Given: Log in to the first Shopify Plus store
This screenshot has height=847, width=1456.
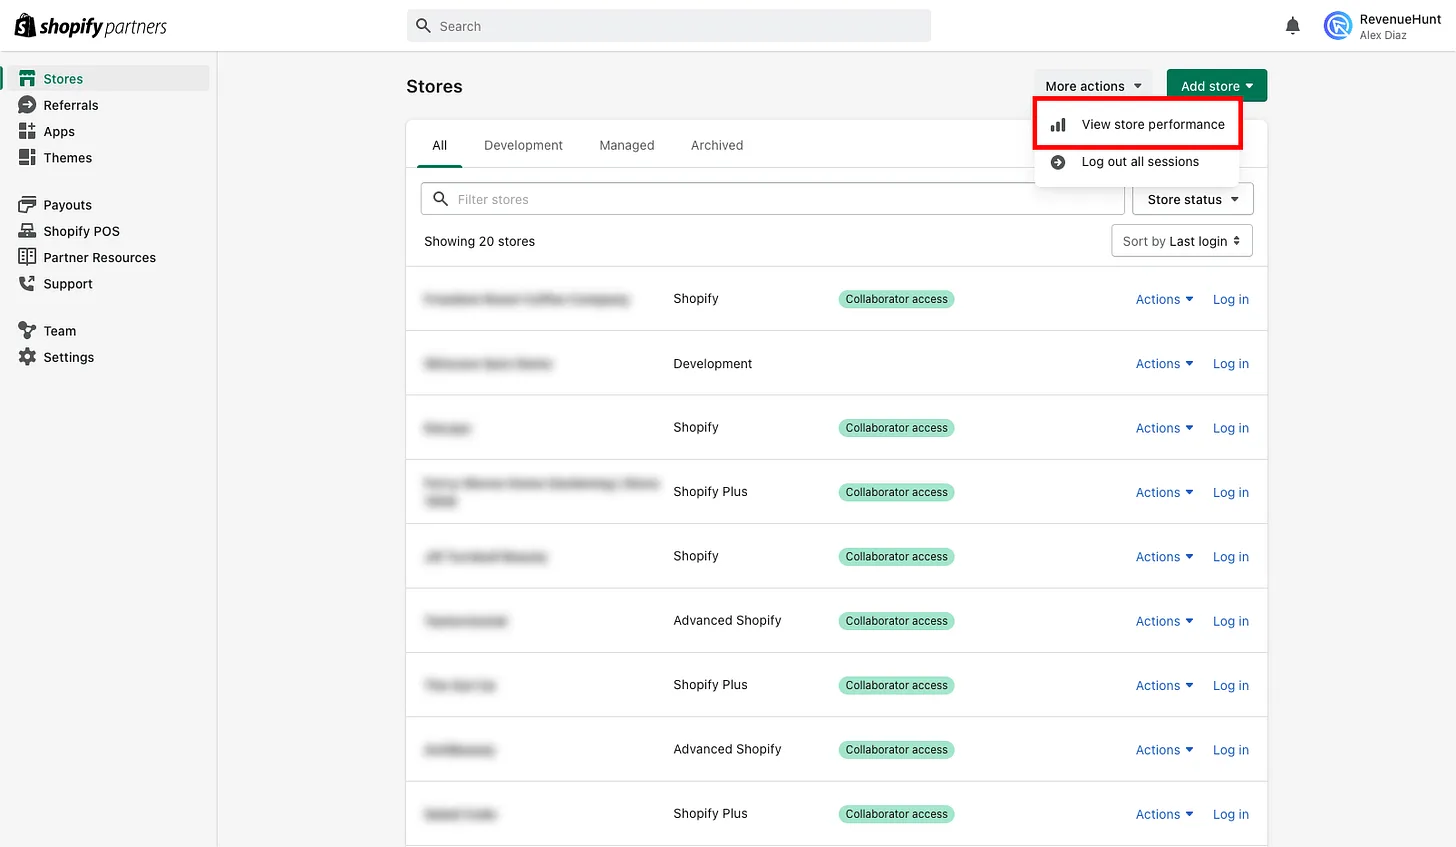Looking at the screenshot, I should tap(1230, 492).
